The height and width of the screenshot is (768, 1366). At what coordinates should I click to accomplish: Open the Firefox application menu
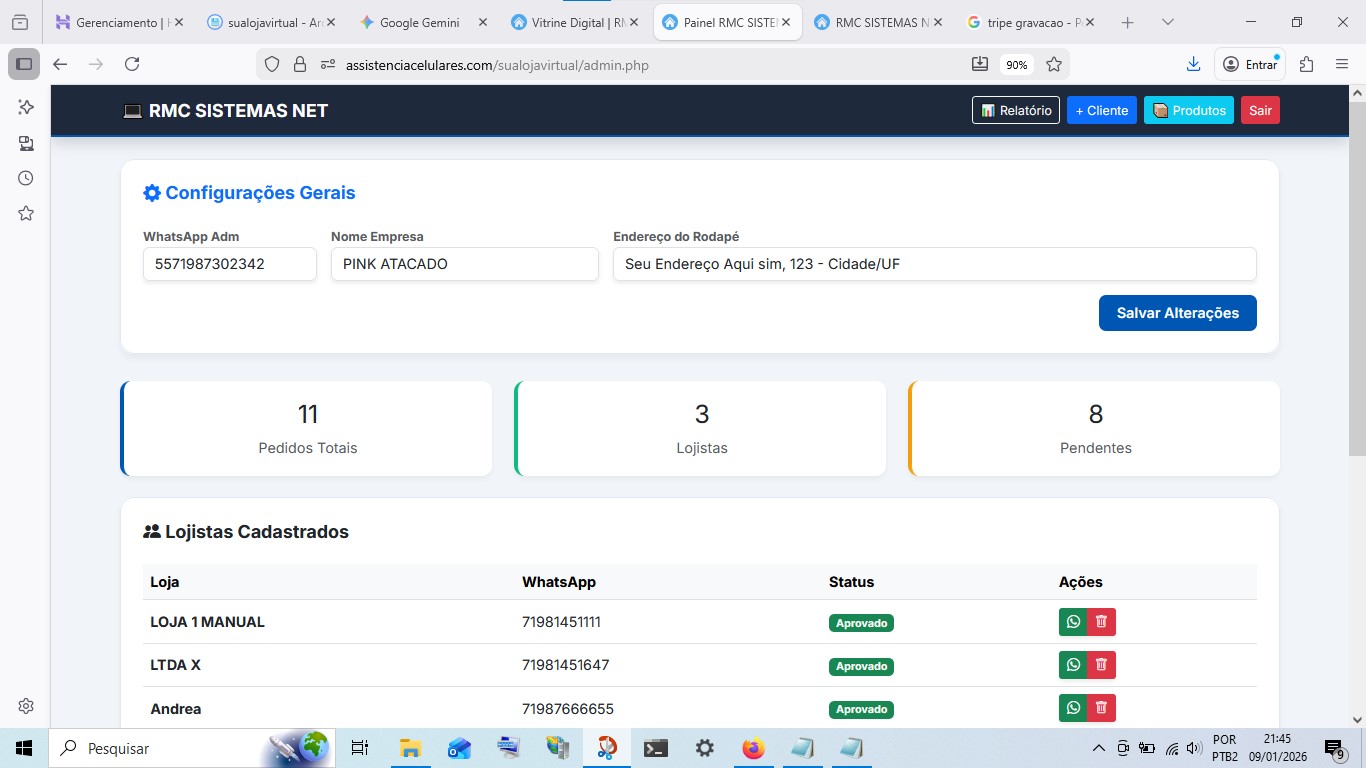pyautogui.click(x=1342, y=64)
